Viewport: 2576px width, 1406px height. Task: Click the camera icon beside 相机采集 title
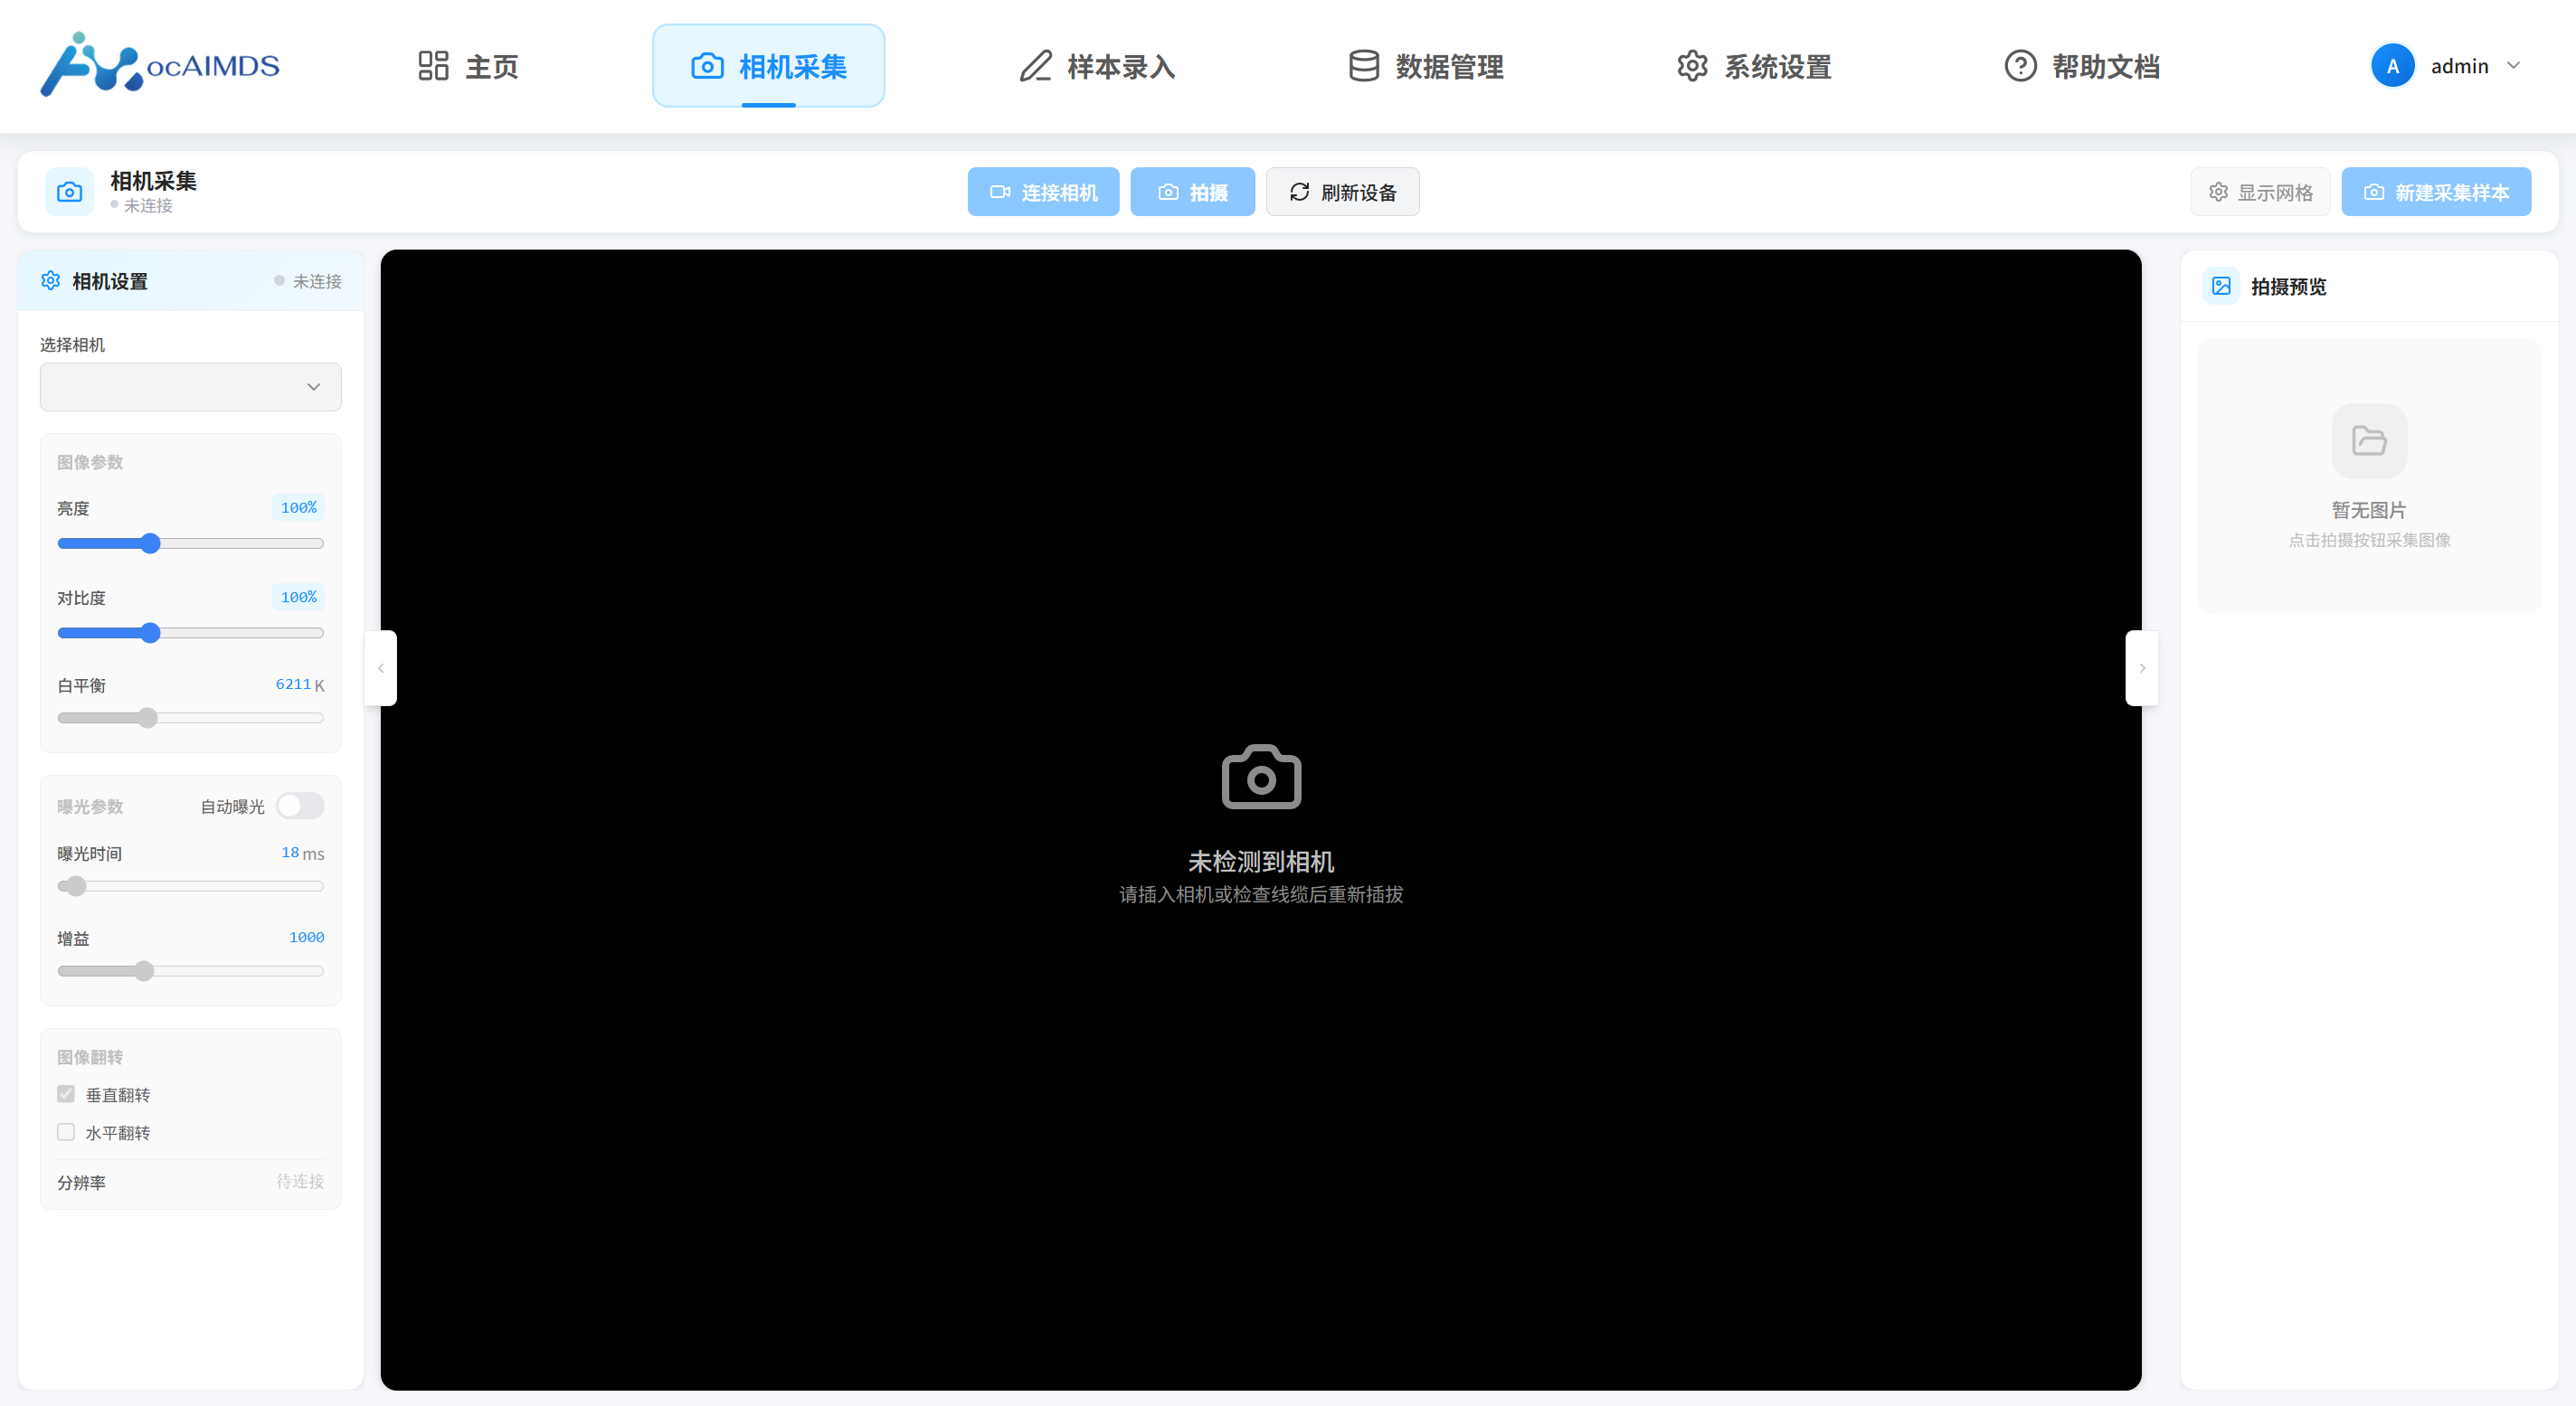[69, 192]
